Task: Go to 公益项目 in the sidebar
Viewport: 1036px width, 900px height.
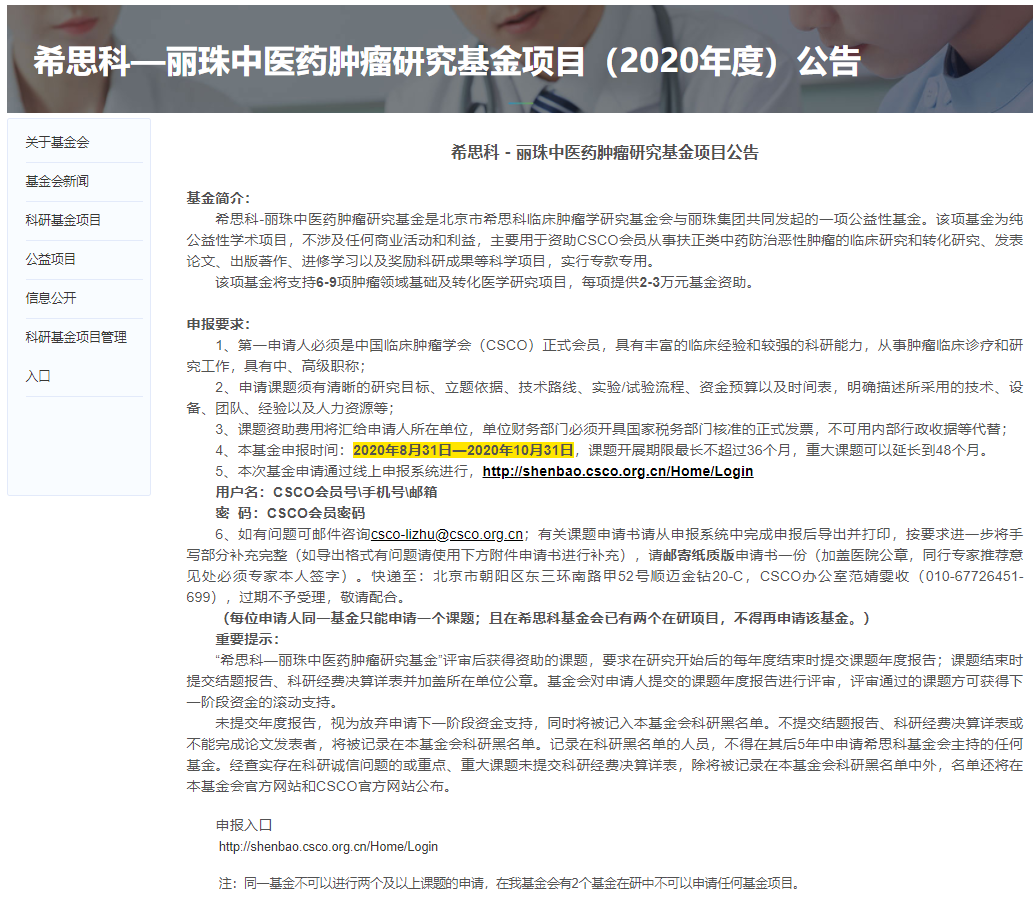Action: pos(51,259)
